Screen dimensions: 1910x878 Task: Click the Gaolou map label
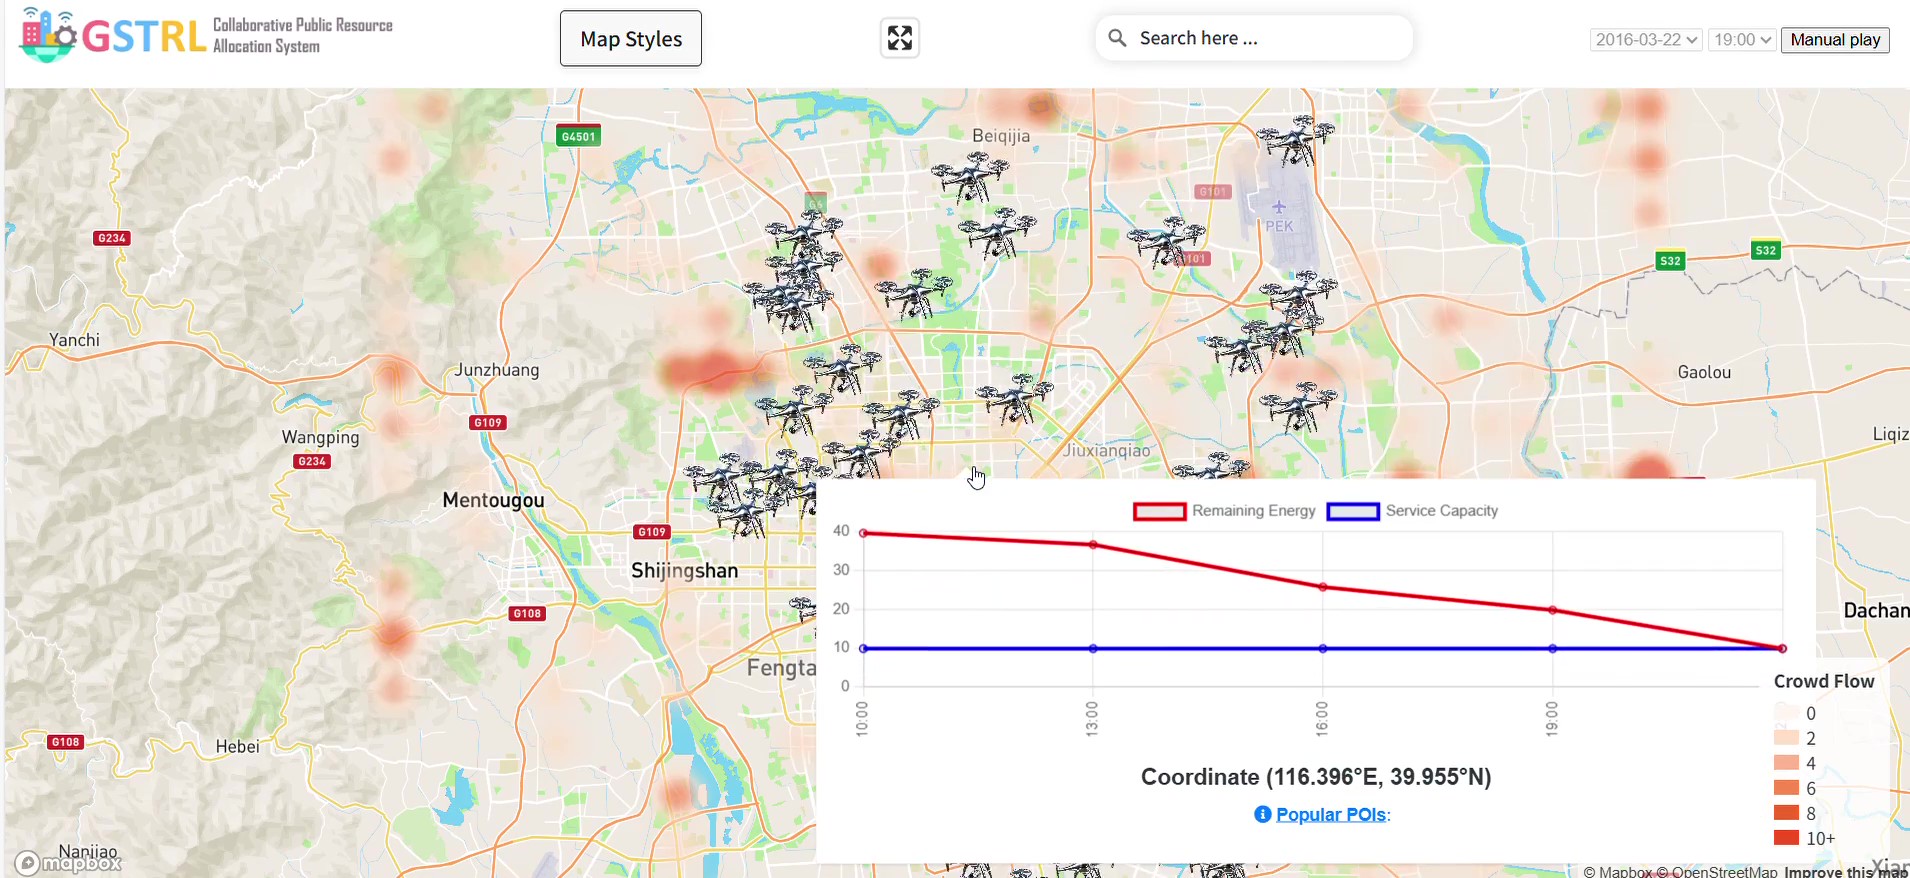pyautogui.click(x=1704, y=372)
